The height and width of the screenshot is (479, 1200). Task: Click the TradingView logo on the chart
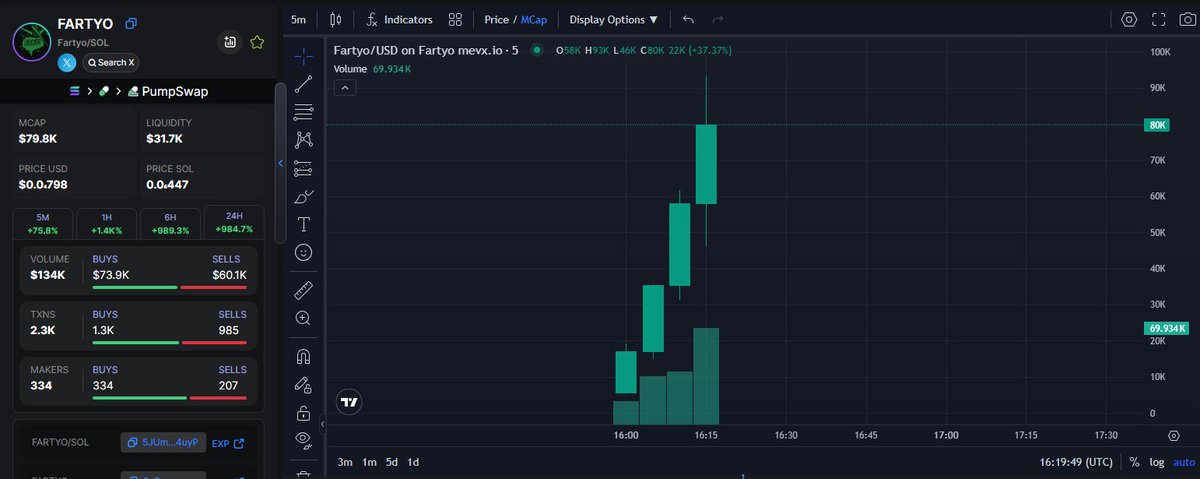point(349,402)
